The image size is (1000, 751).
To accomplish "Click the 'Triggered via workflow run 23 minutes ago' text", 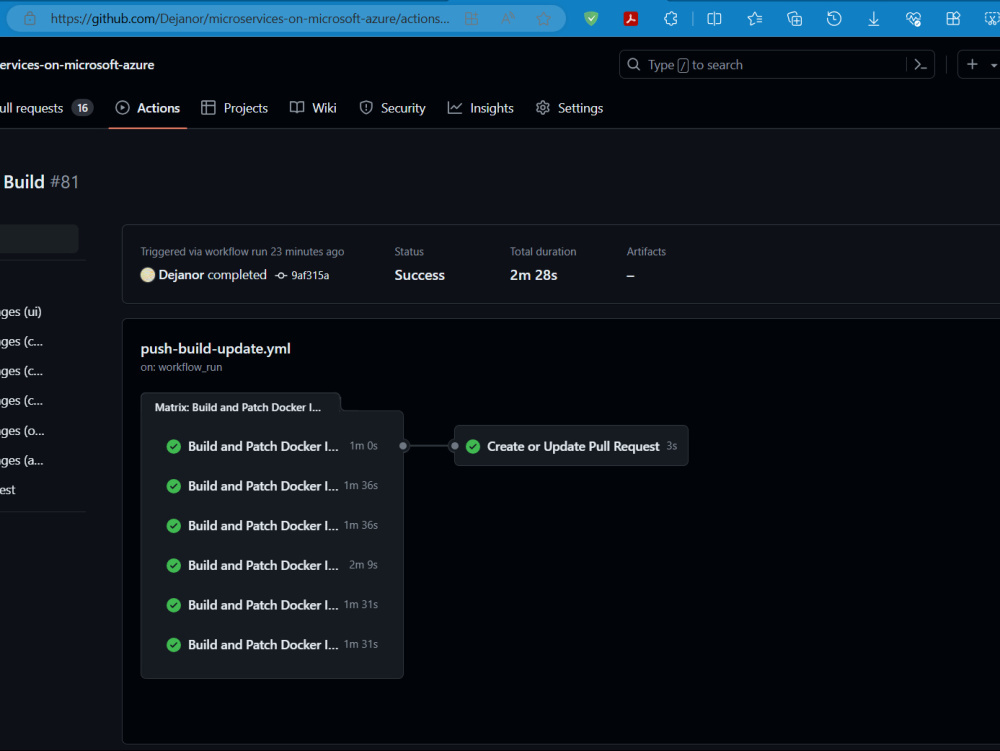I will (242, 251).
